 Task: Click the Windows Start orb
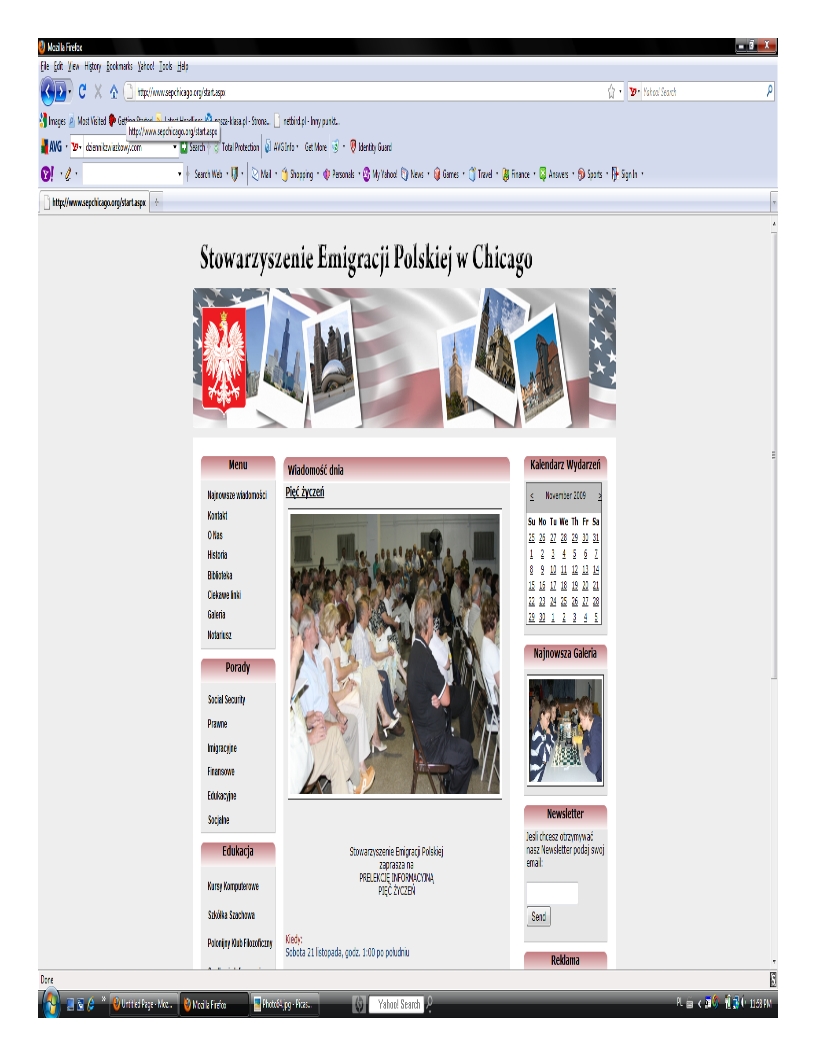tap(49, 1003)
